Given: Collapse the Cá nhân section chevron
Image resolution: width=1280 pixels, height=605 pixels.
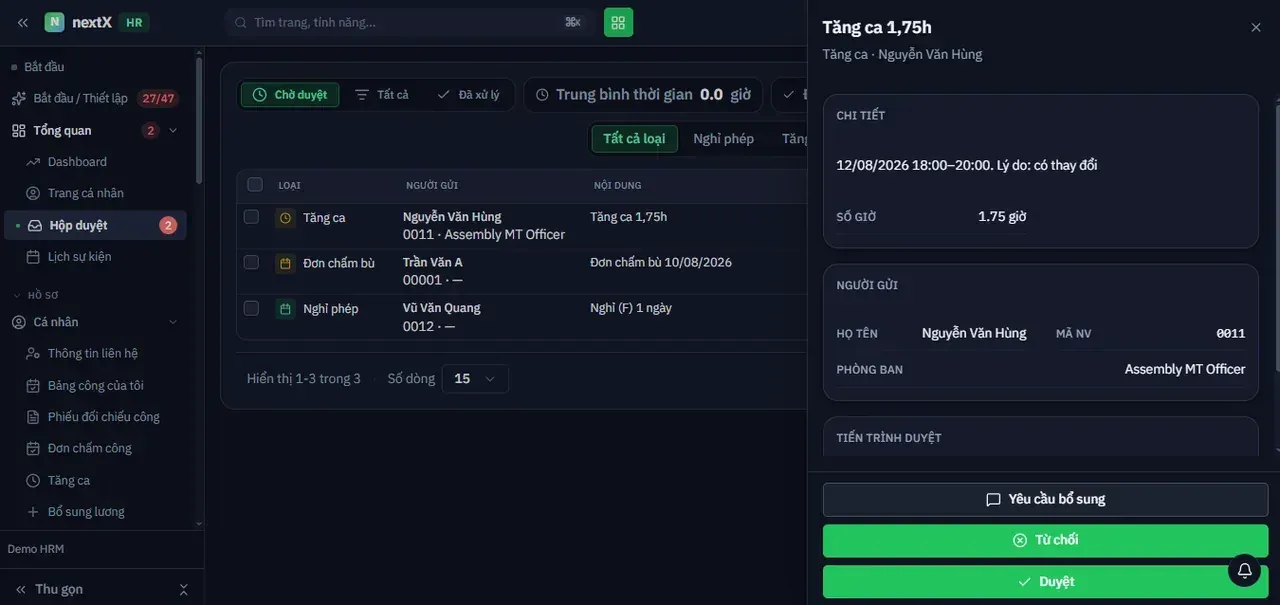Looking at the screenshot, I should pos(173,322).
